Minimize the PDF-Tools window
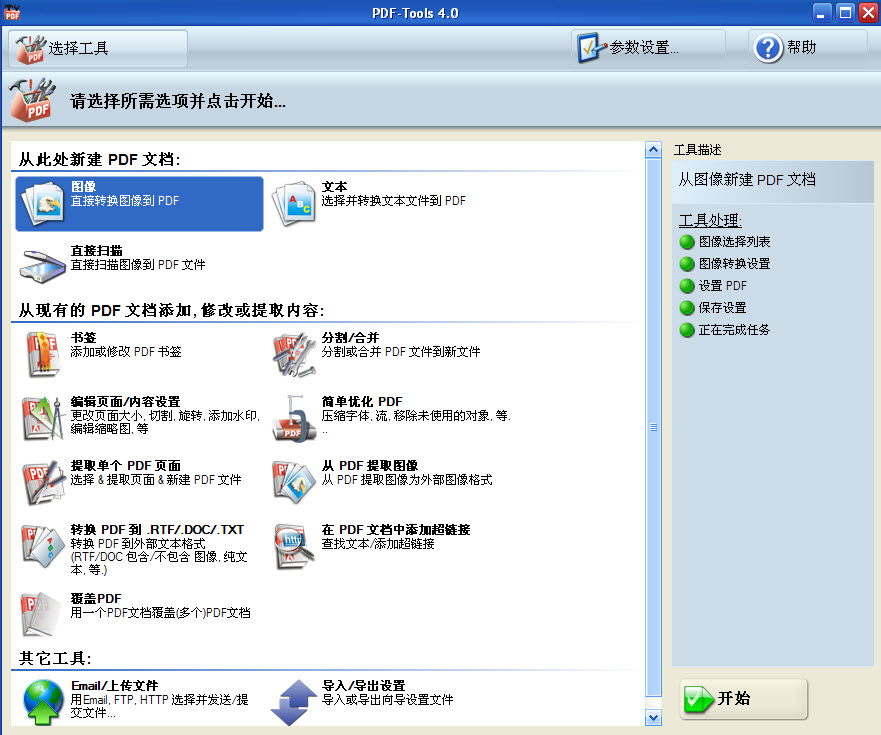Image resolution: width=881 pixels, height=735 pixels. coord(821,12)
